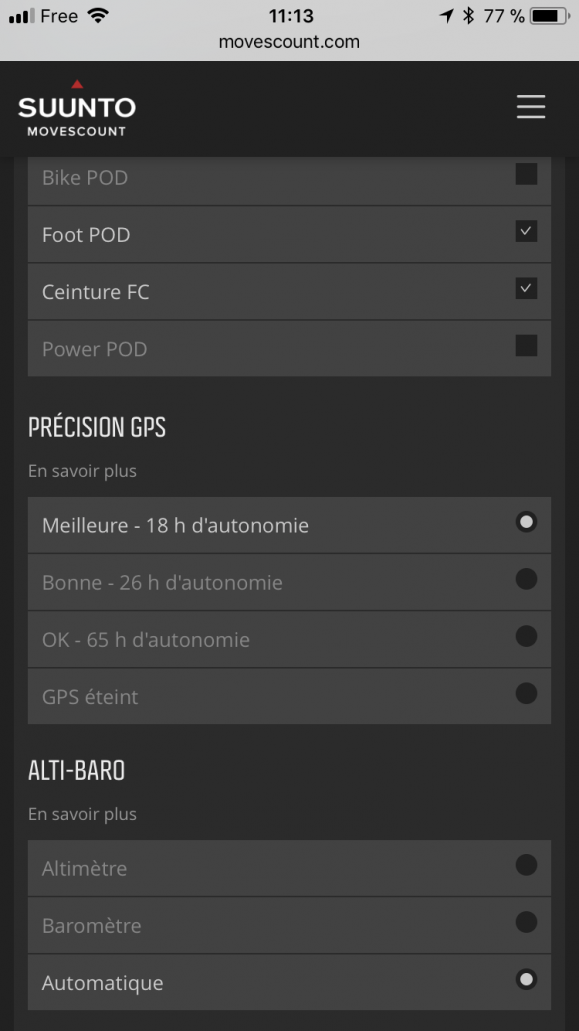
Task: Tap the movescount.com address bar
Action: (x=289, y=42)
